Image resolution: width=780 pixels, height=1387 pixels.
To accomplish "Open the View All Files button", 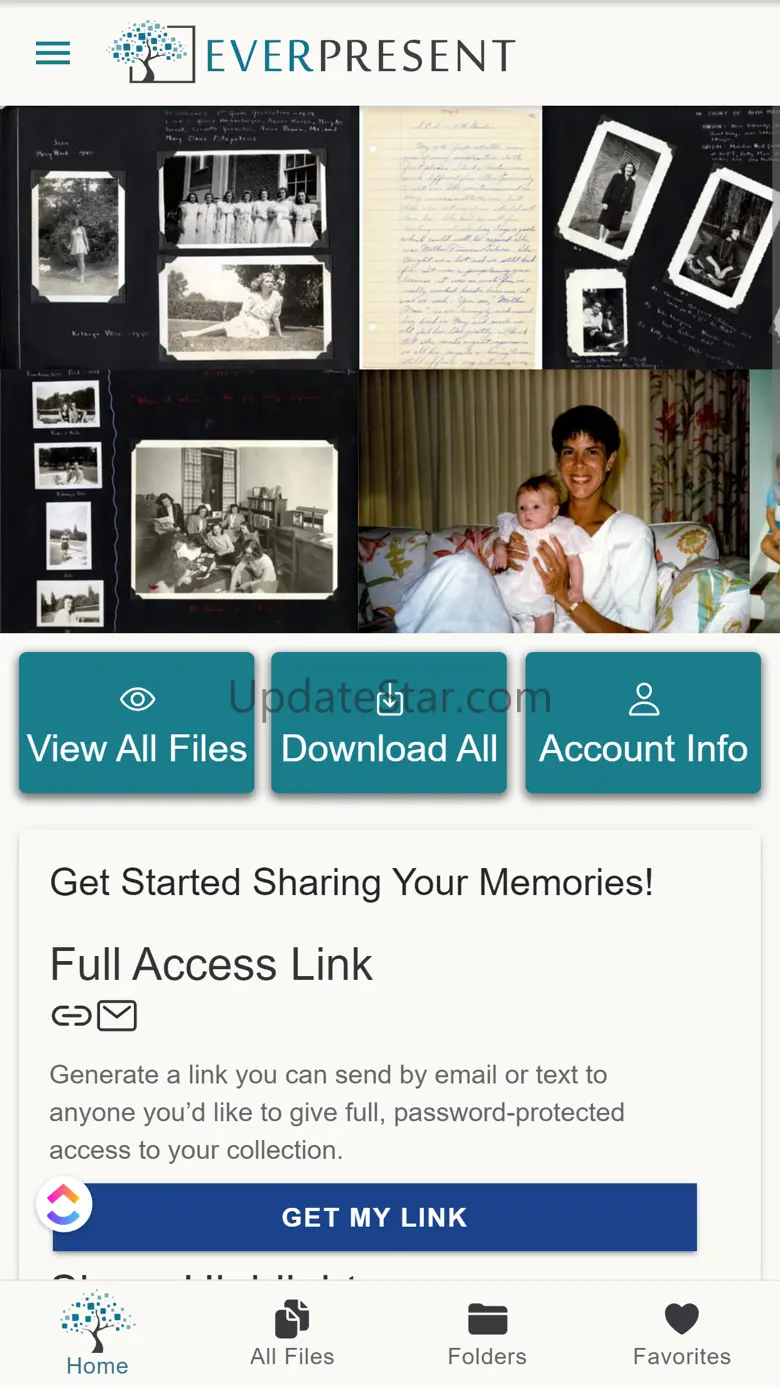I will [x=137, y=747].
